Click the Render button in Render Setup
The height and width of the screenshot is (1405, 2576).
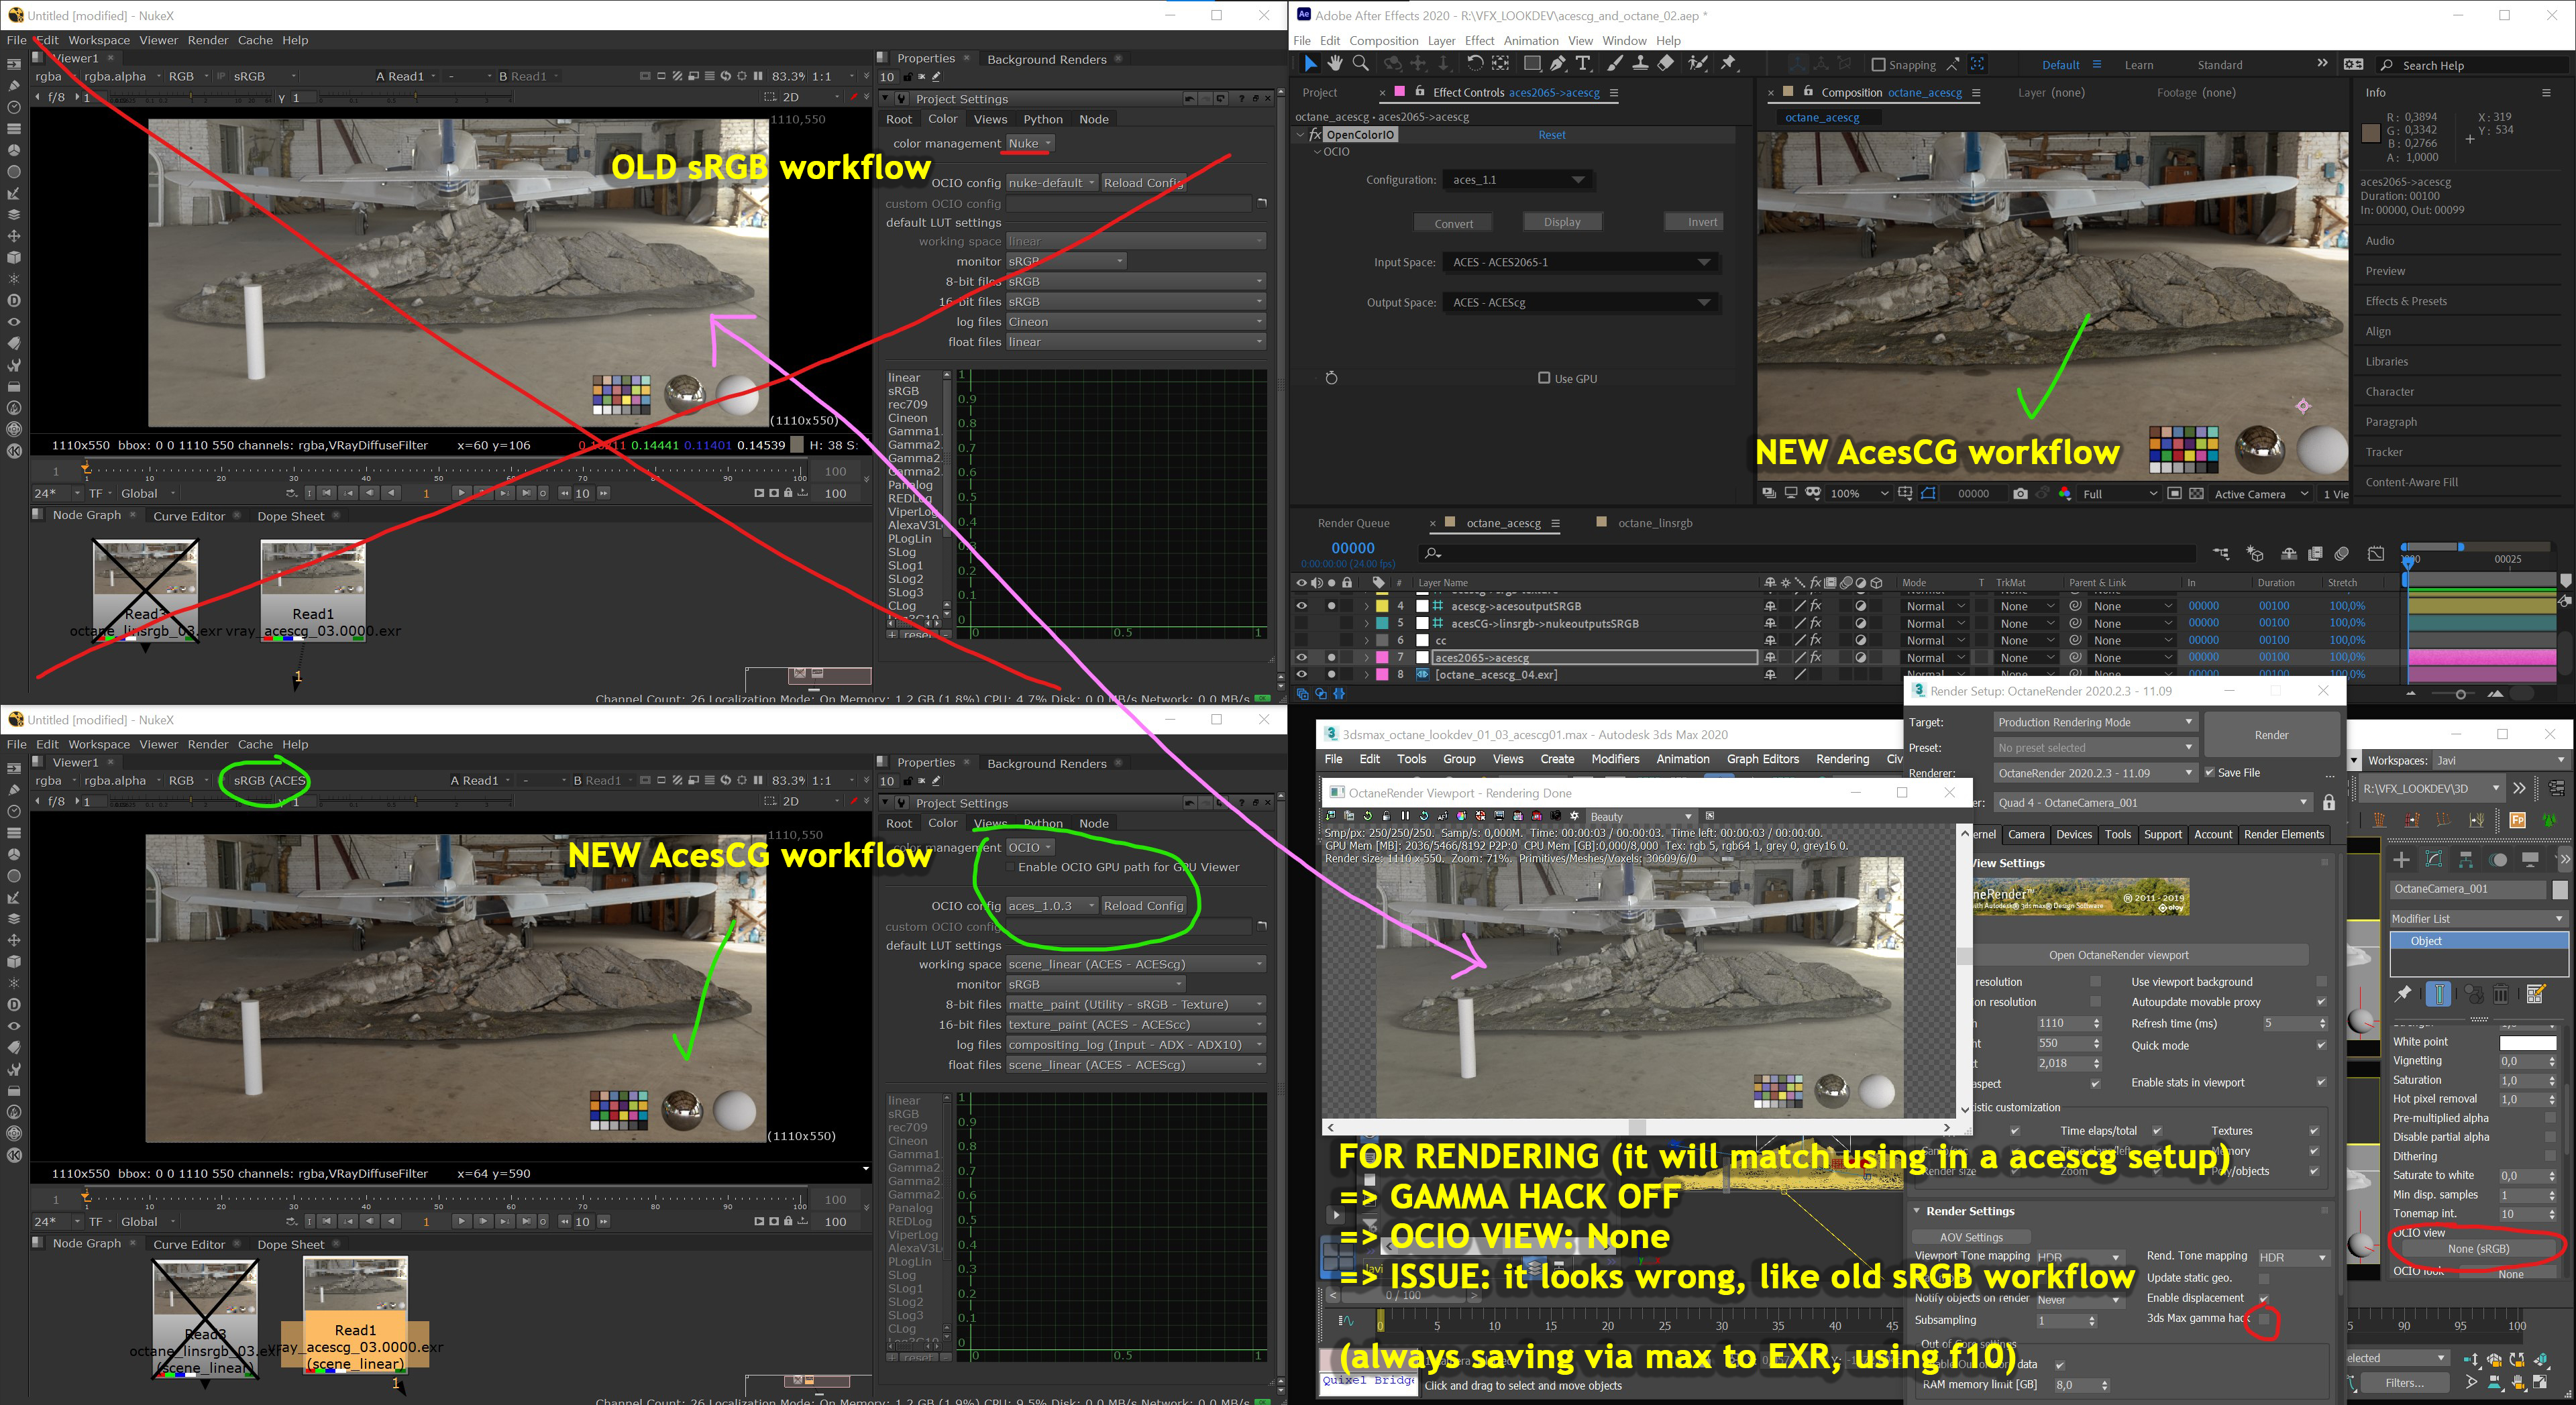coord(2271,735)
